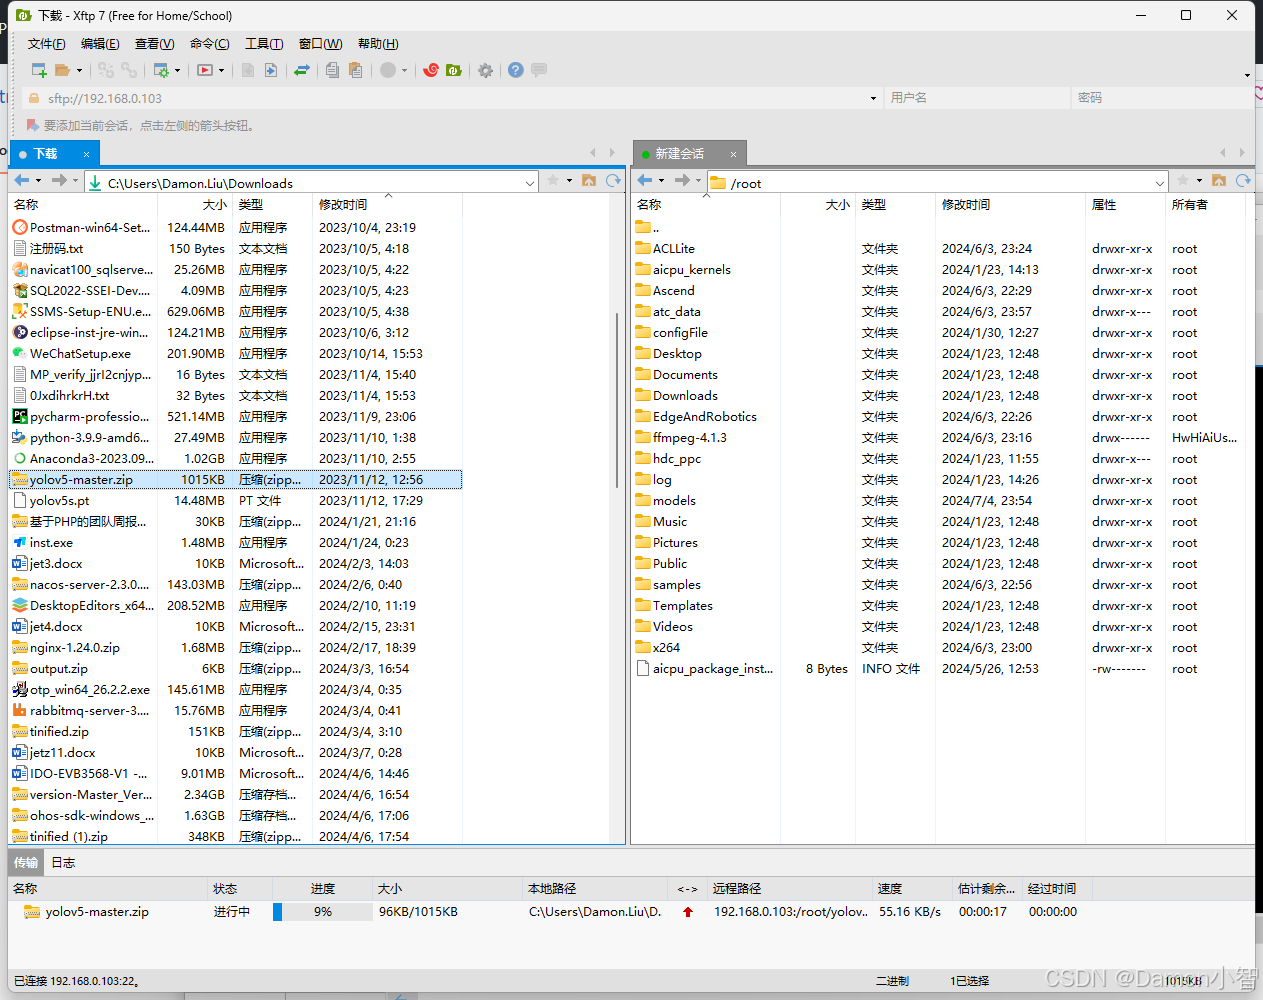The height and width of the screenshot is (1000, 1263).
Task: Open the 帮助(H) menu
Action: (378, 44)
